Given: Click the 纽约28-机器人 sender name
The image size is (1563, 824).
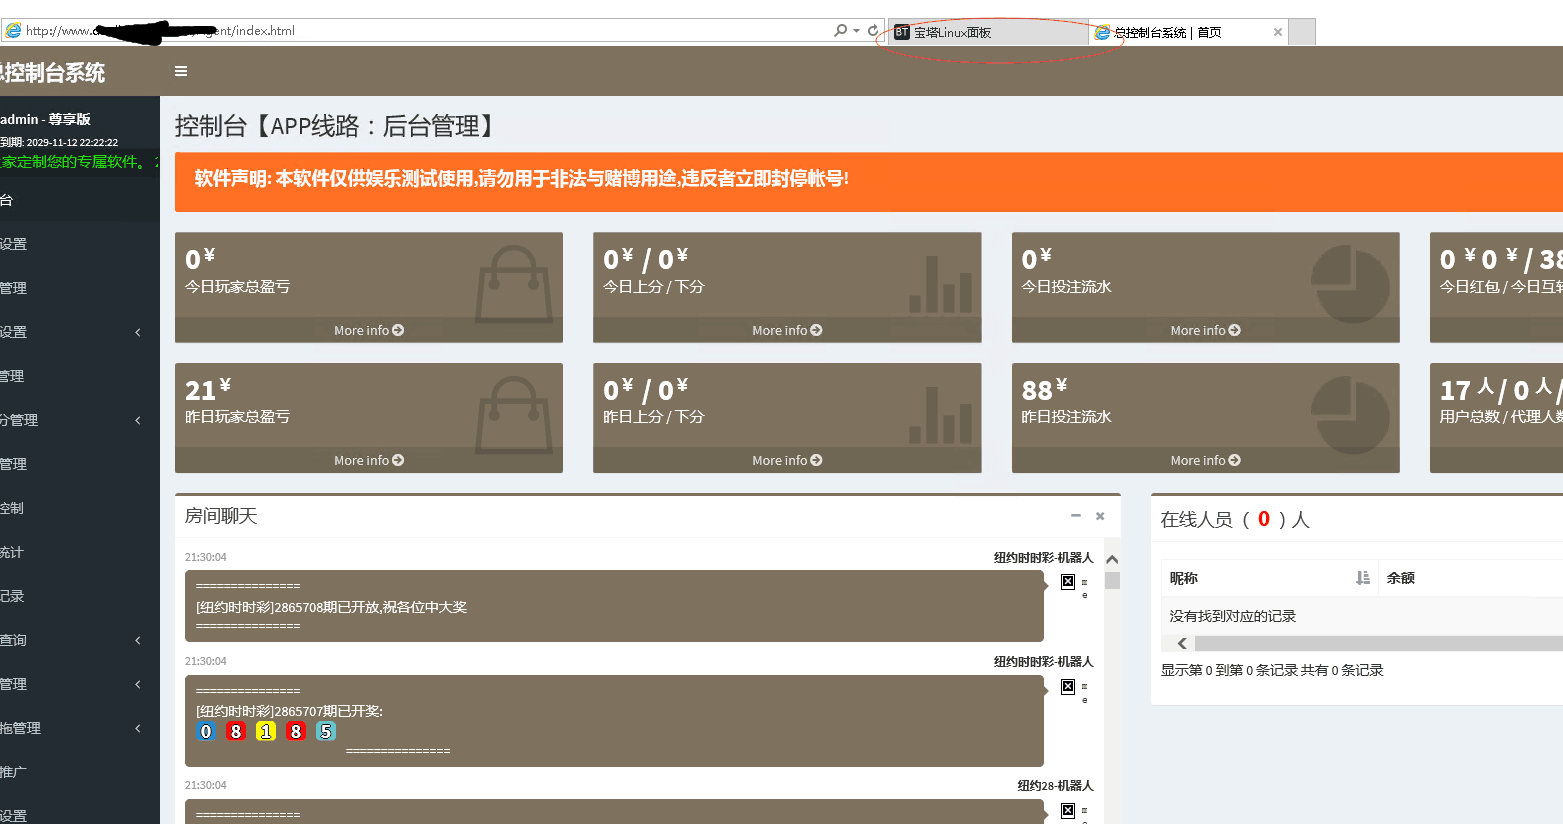Looking at the screenshot, I should tap(1055, 785).
